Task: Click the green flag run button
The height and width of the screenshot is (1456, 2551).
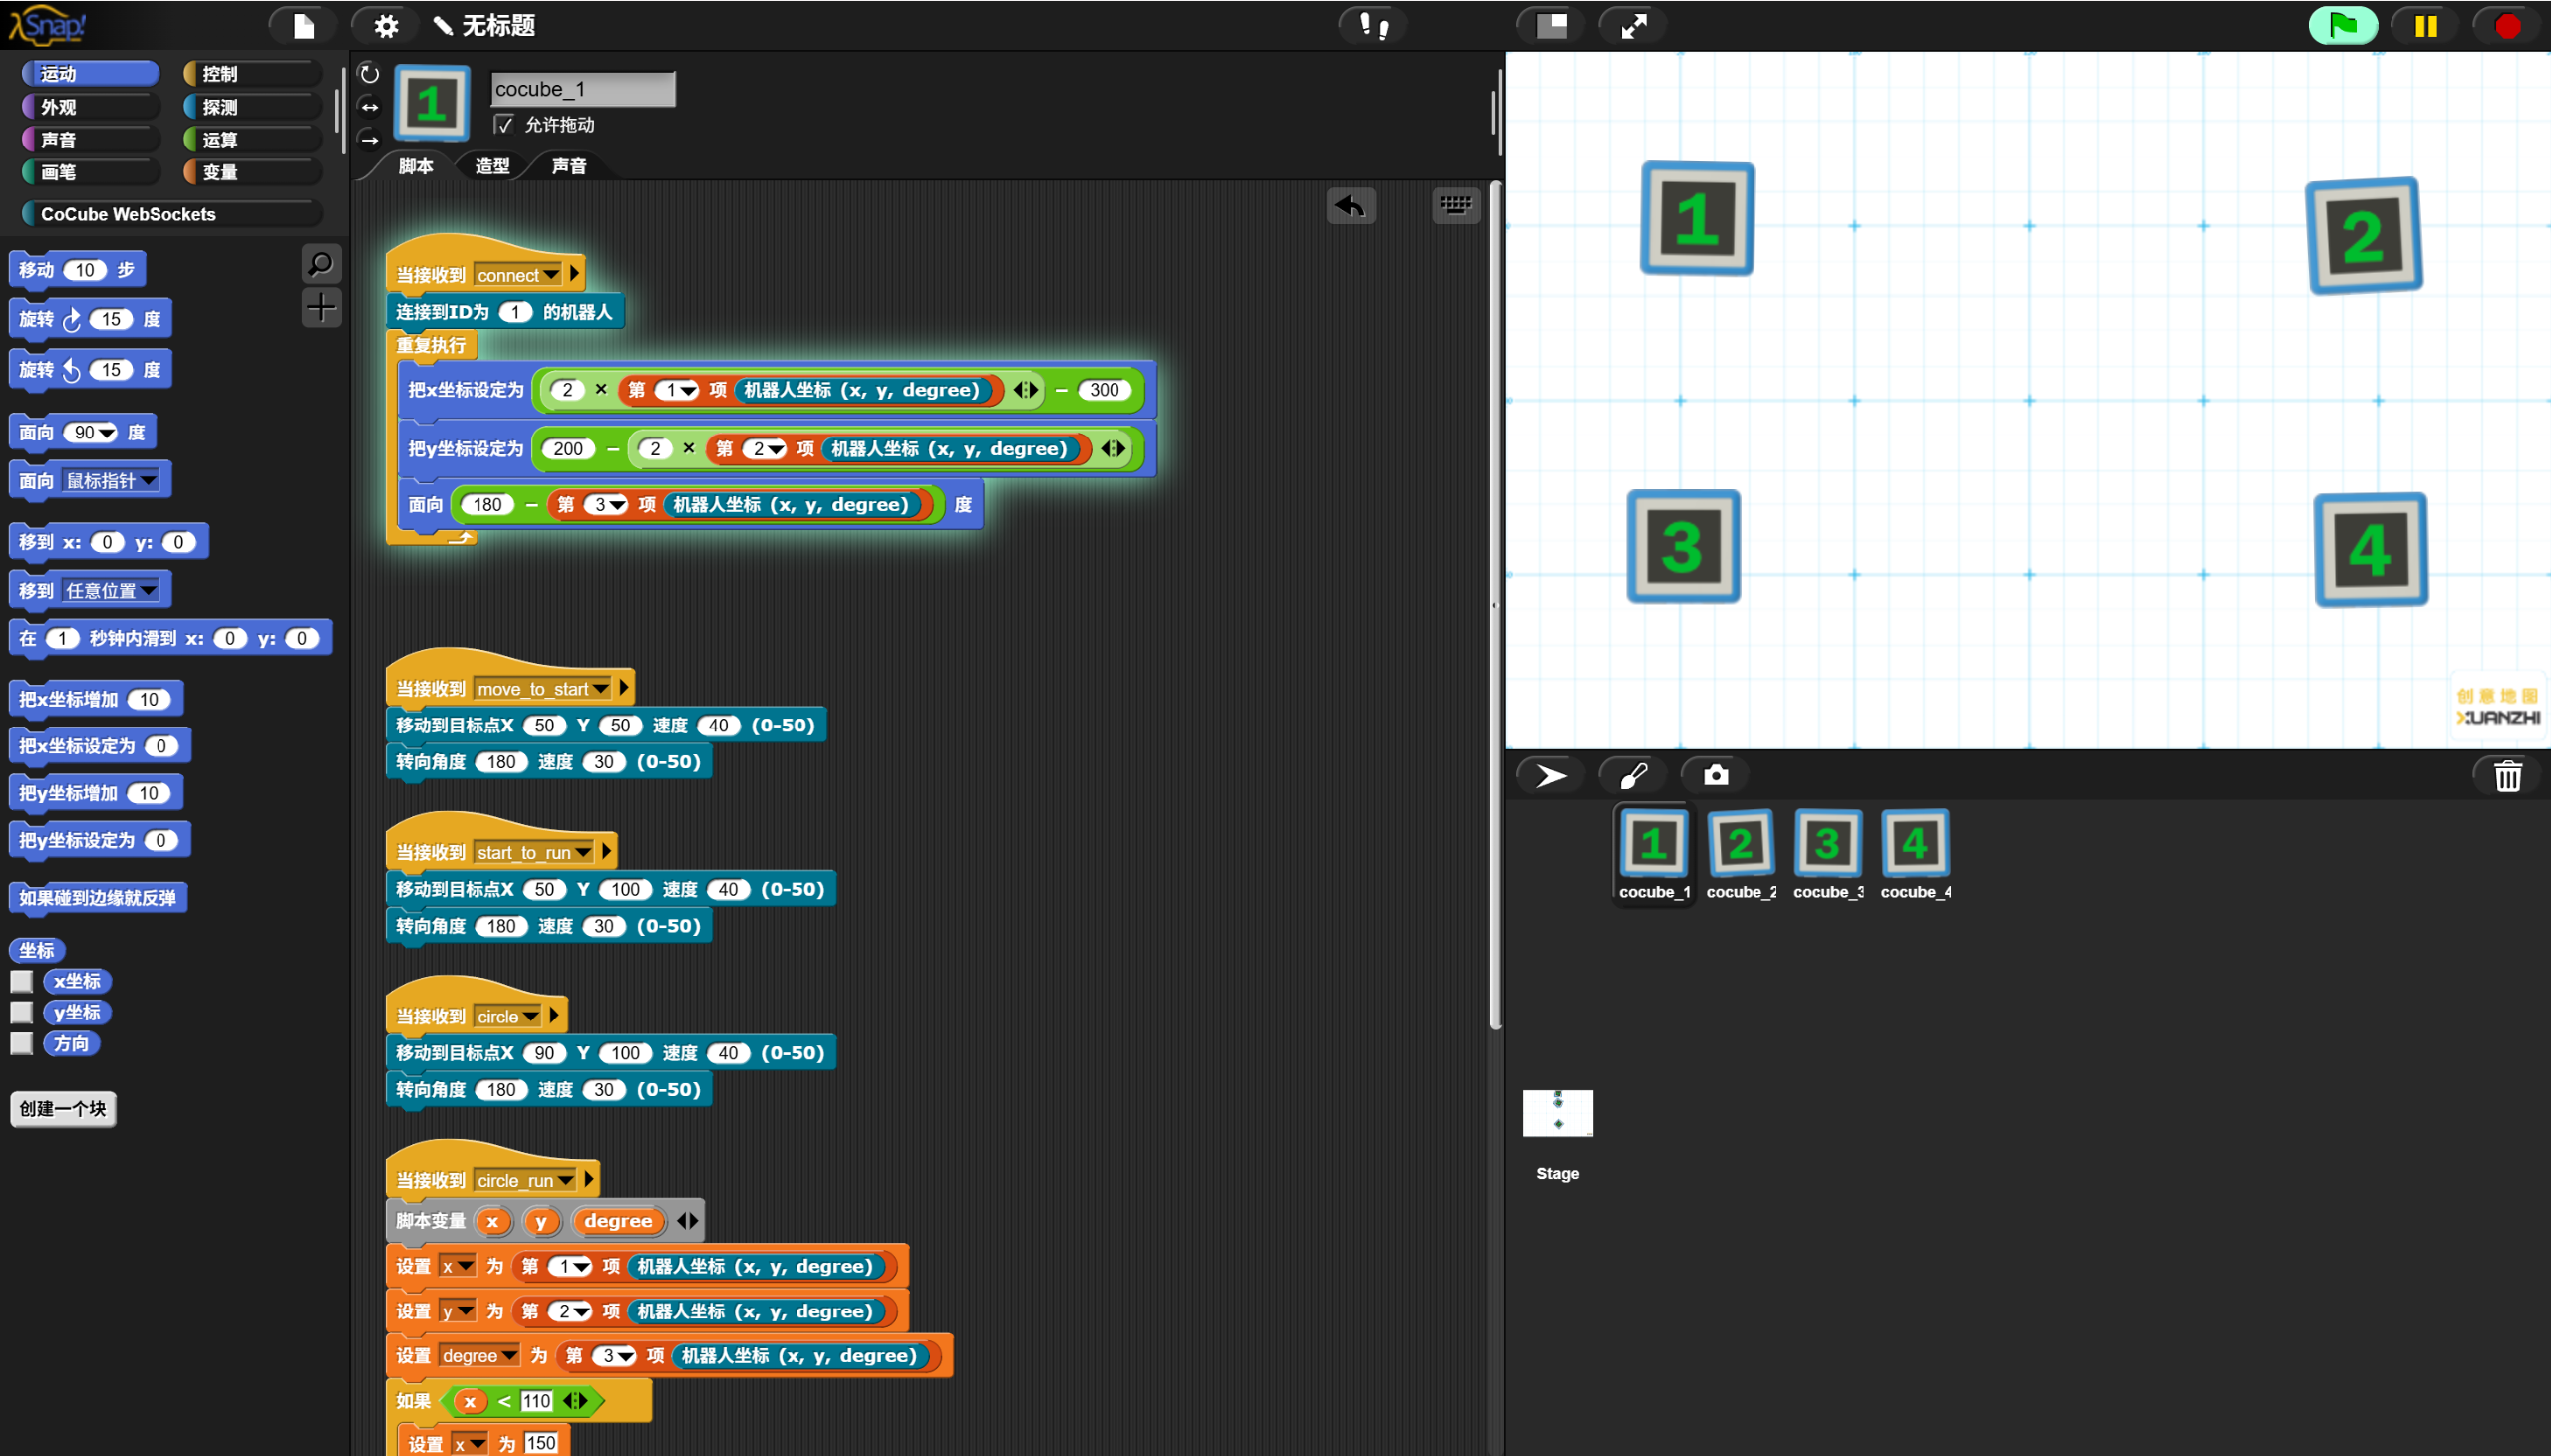Action: click(2342, 25)
